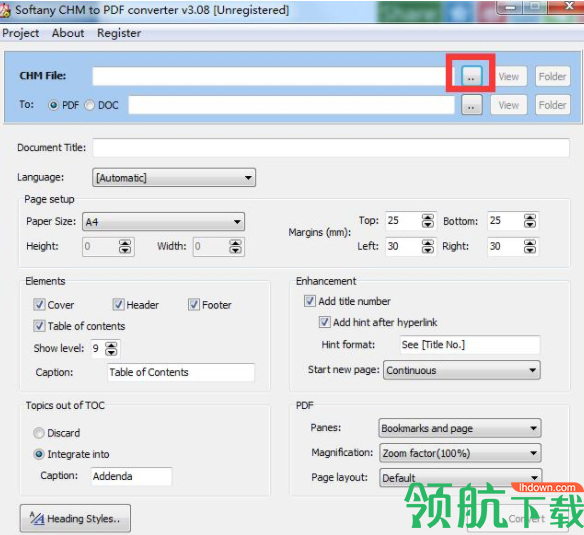The width and height of the screenshot is (584, 535).
Task: Toggle the Add hint after hyperlink checkbox
Action: 325,322
